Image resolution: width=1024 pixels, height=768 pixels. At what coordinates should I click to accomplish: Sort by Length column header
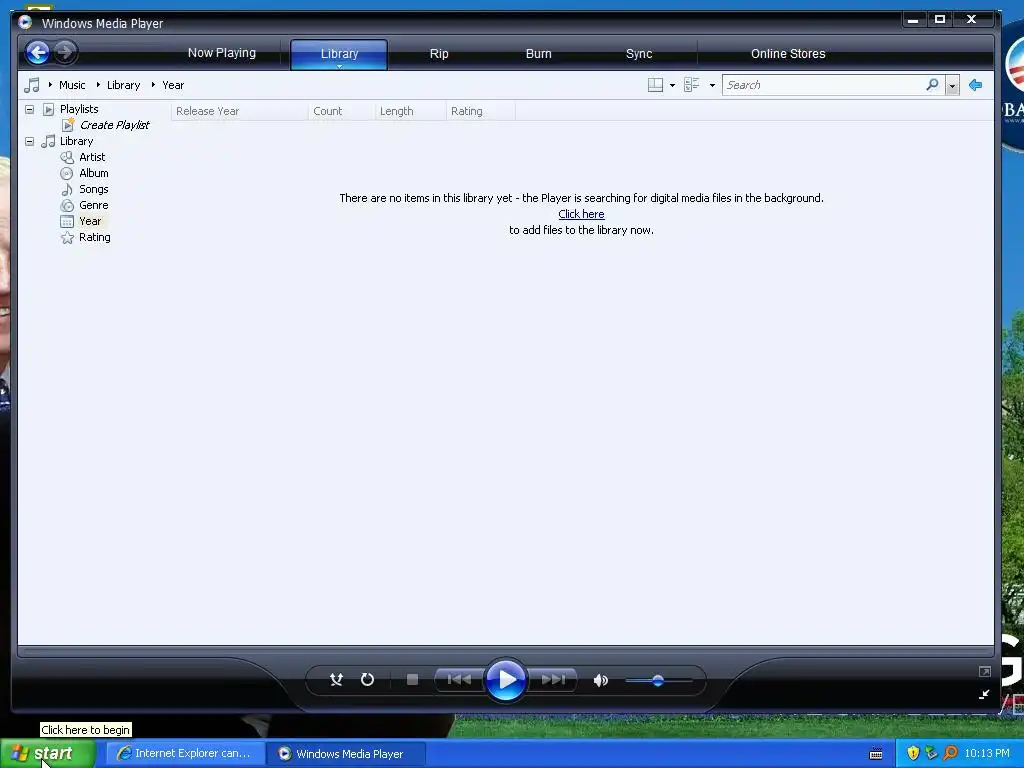click(x=411, y=111)
